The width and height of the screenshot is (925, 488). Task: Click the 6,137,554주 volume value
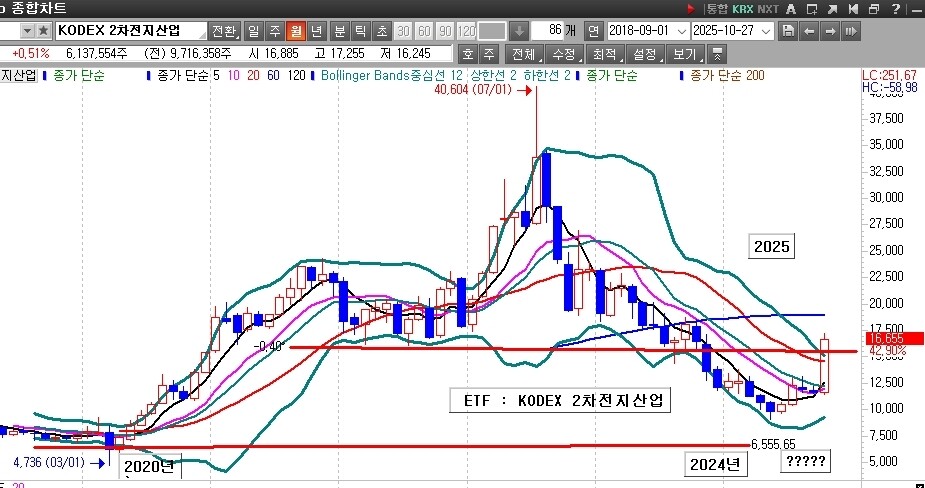pos(96,54)
